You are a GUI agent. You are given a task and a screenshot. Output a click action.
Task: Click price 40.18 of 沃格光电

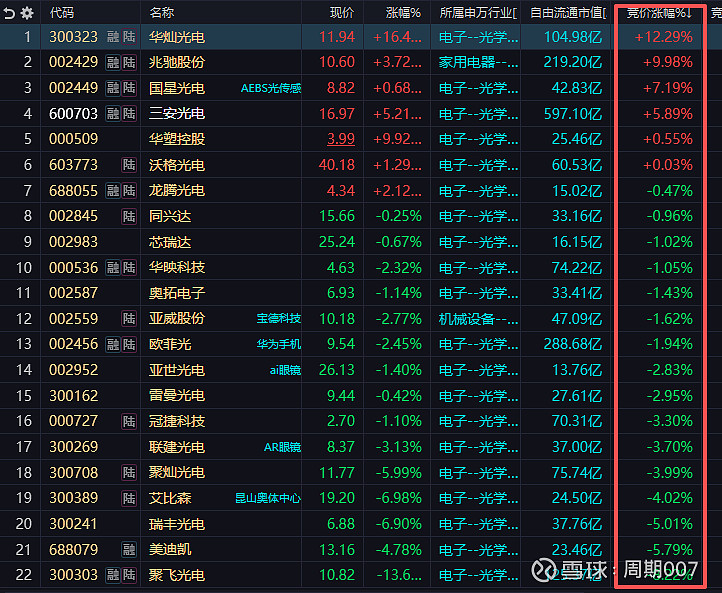click(337, 165)
